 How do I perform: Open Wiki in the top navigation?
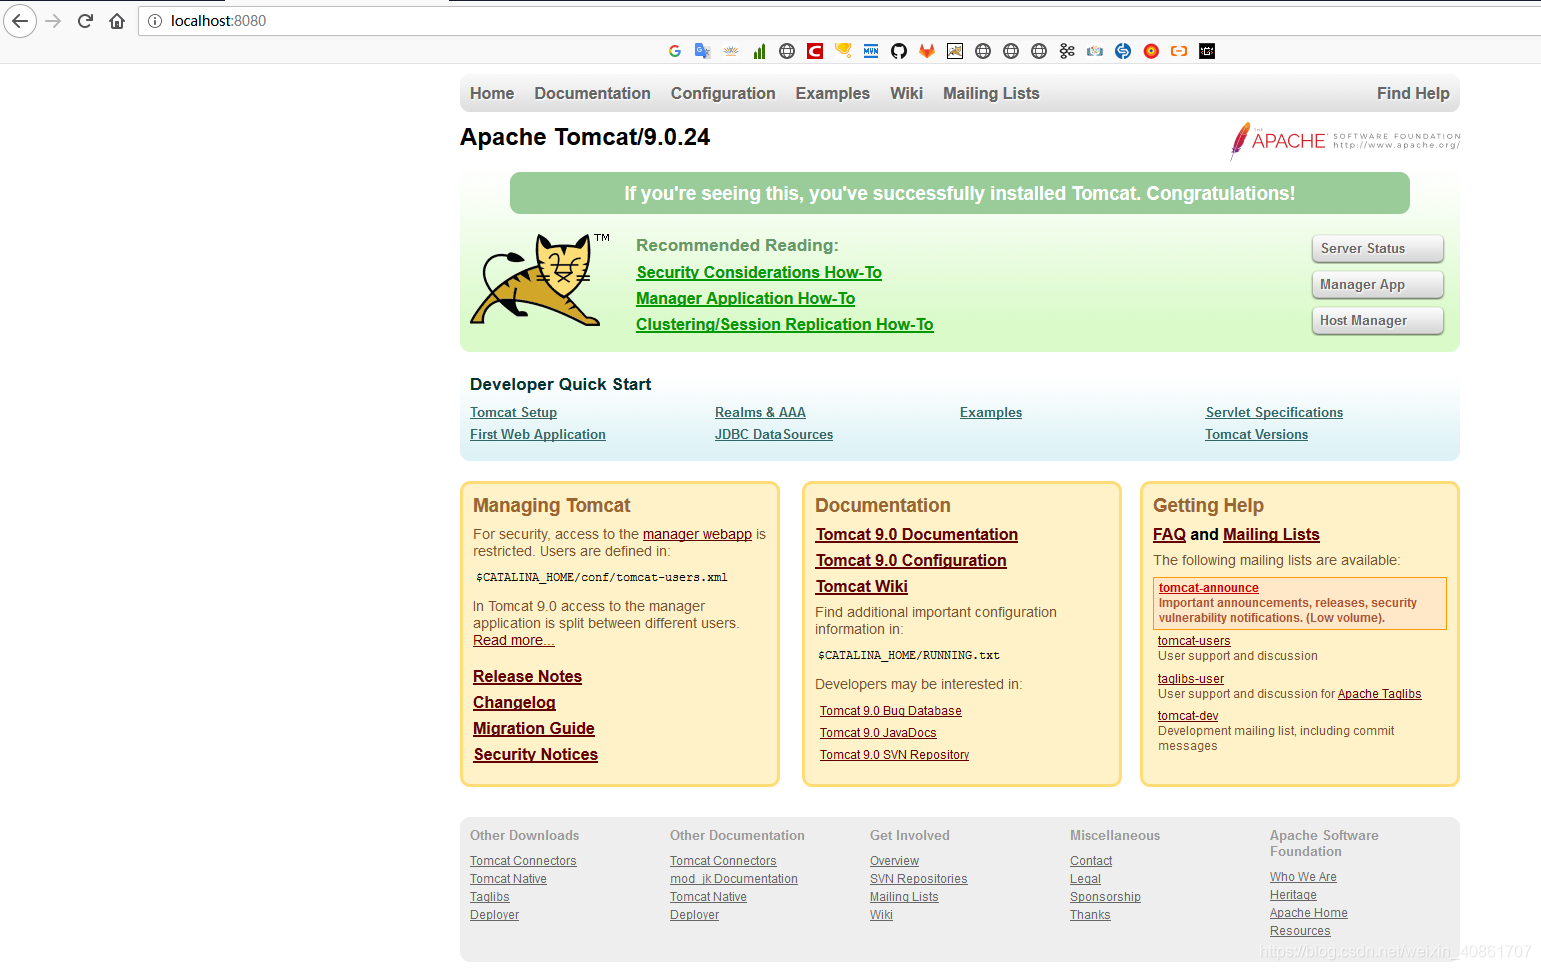tap(906, 93)
